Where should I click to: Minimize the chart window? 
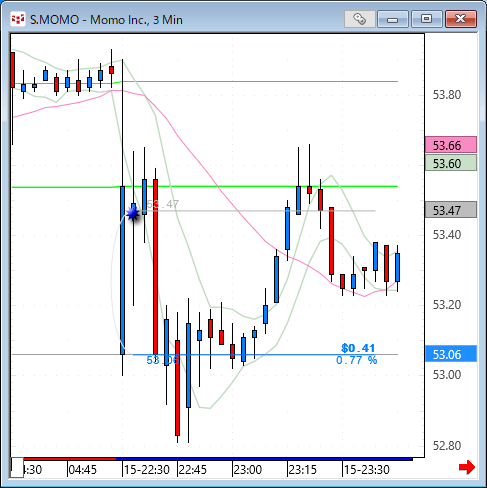[x=393, y=19]
